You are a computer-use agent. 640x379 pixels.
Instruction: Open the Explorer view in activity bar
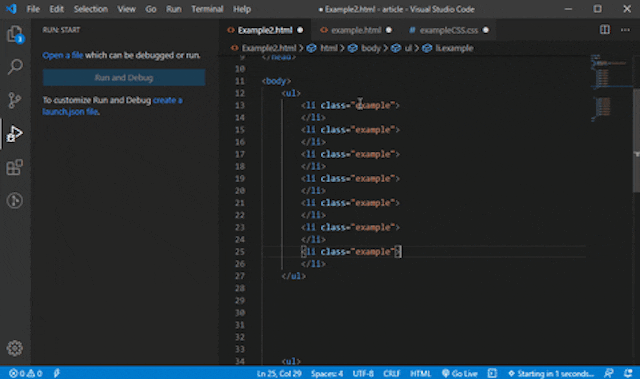(x=15, y=34)
